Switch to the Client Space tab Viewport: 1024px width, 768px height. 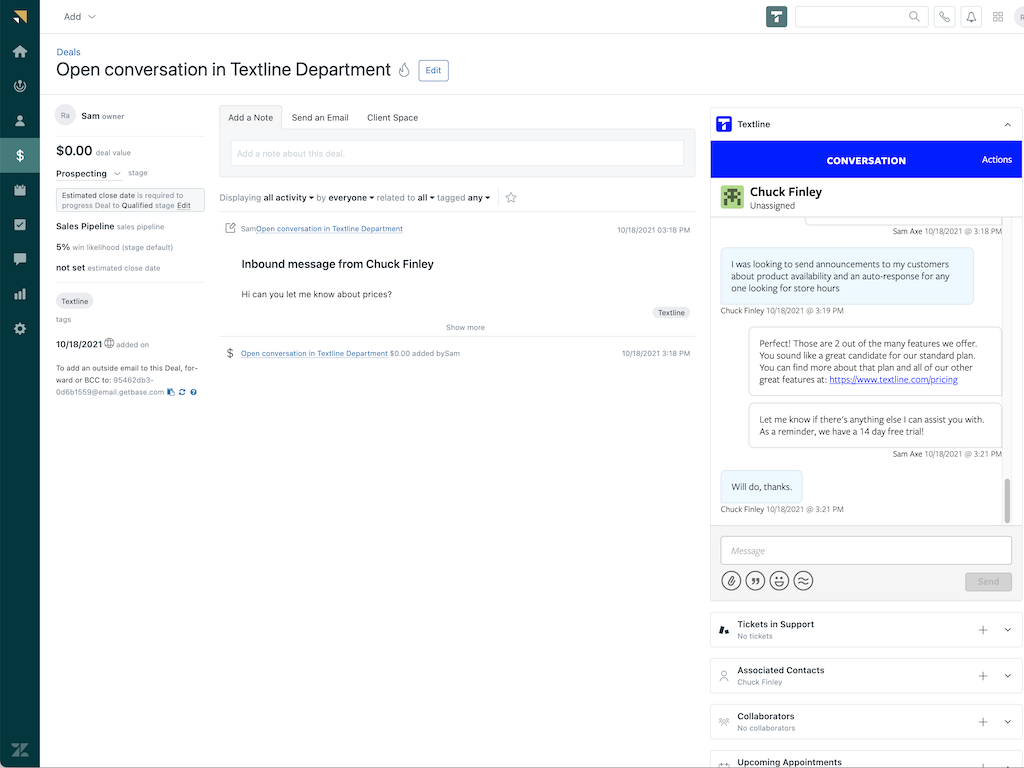coord(392,118)
